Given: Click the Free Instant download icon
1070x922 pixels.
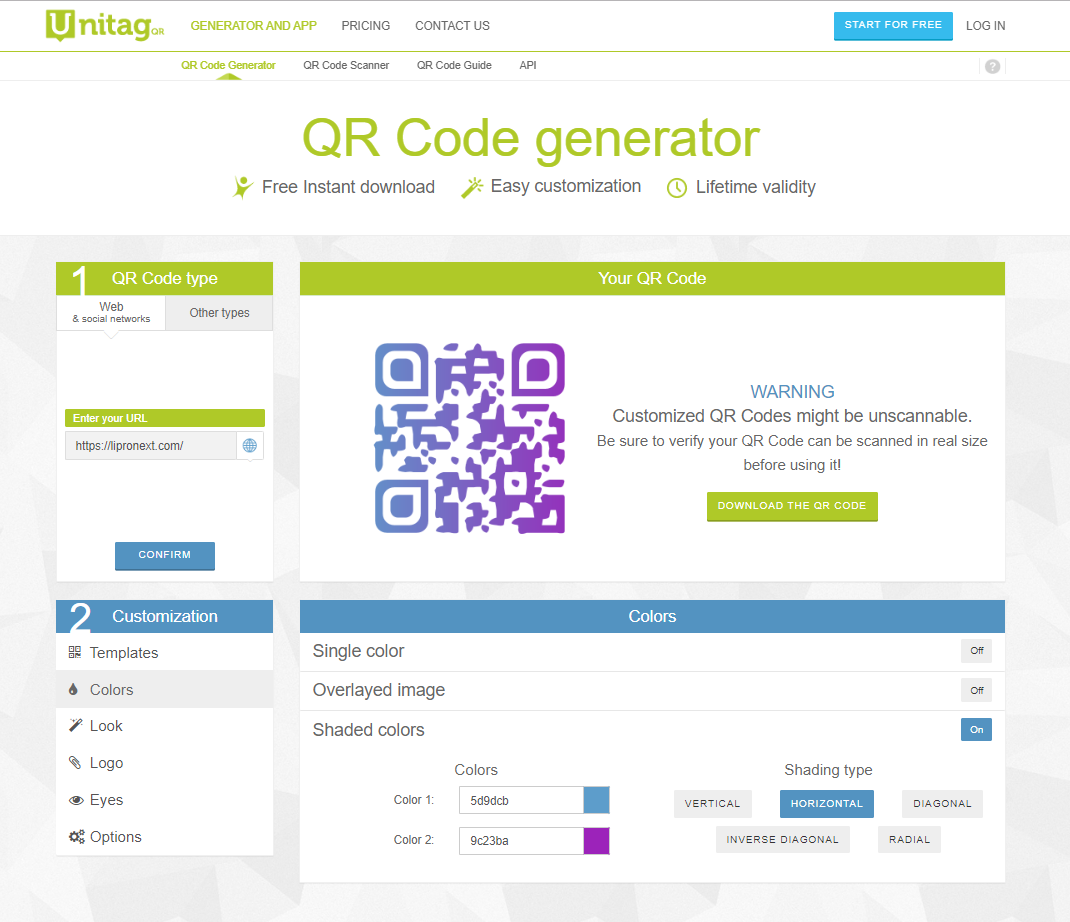Looking at the screenshot, I should coord(242,187).
